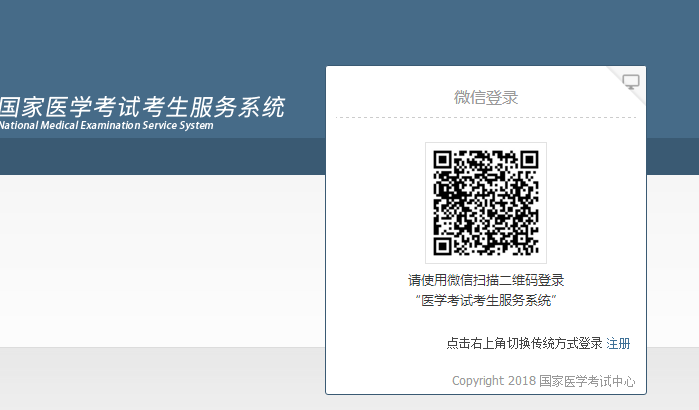The height and width of the screenshot is (410, 699).
Task: Click the dark blue strip under the site title
Action: coord(150,155)
